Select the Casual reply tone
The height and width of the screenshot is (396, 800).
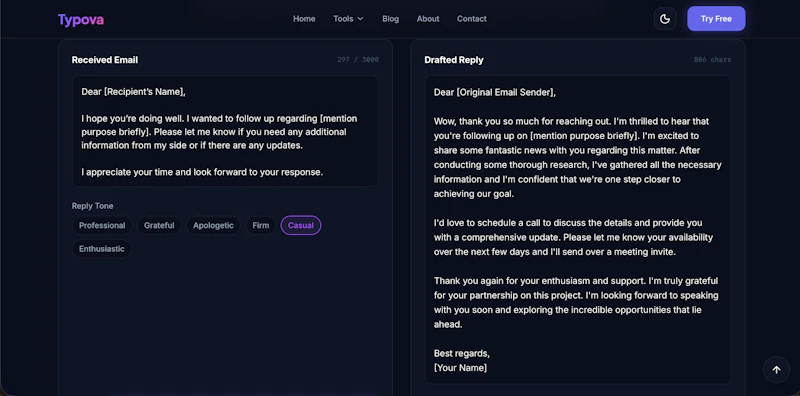(x=301, y=226)
